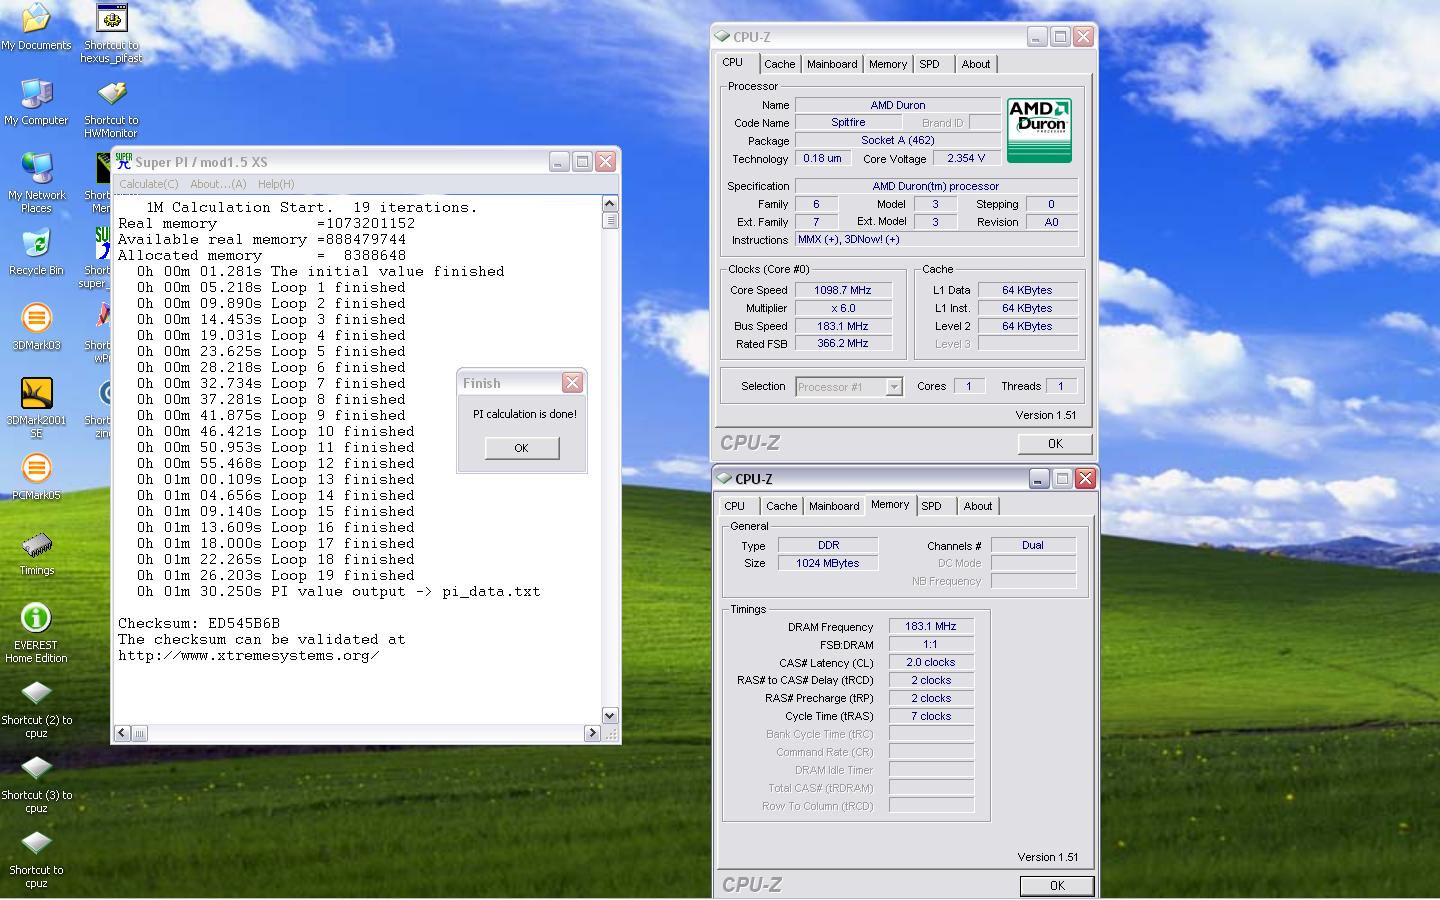The height and width of the screenshot is (900, 1440).
Task: Open Timings desktop icon
Action: [36, 552]
